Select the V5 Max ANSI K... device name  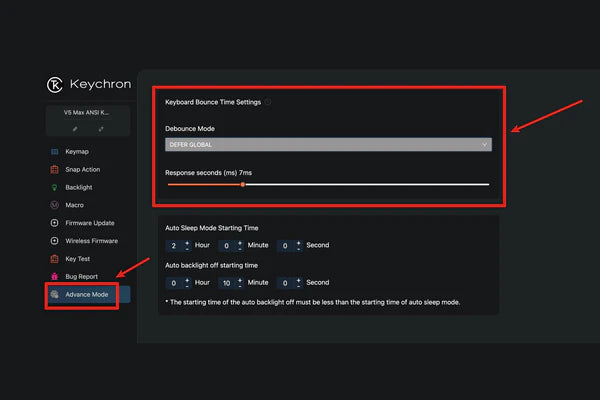coord(86,113)
